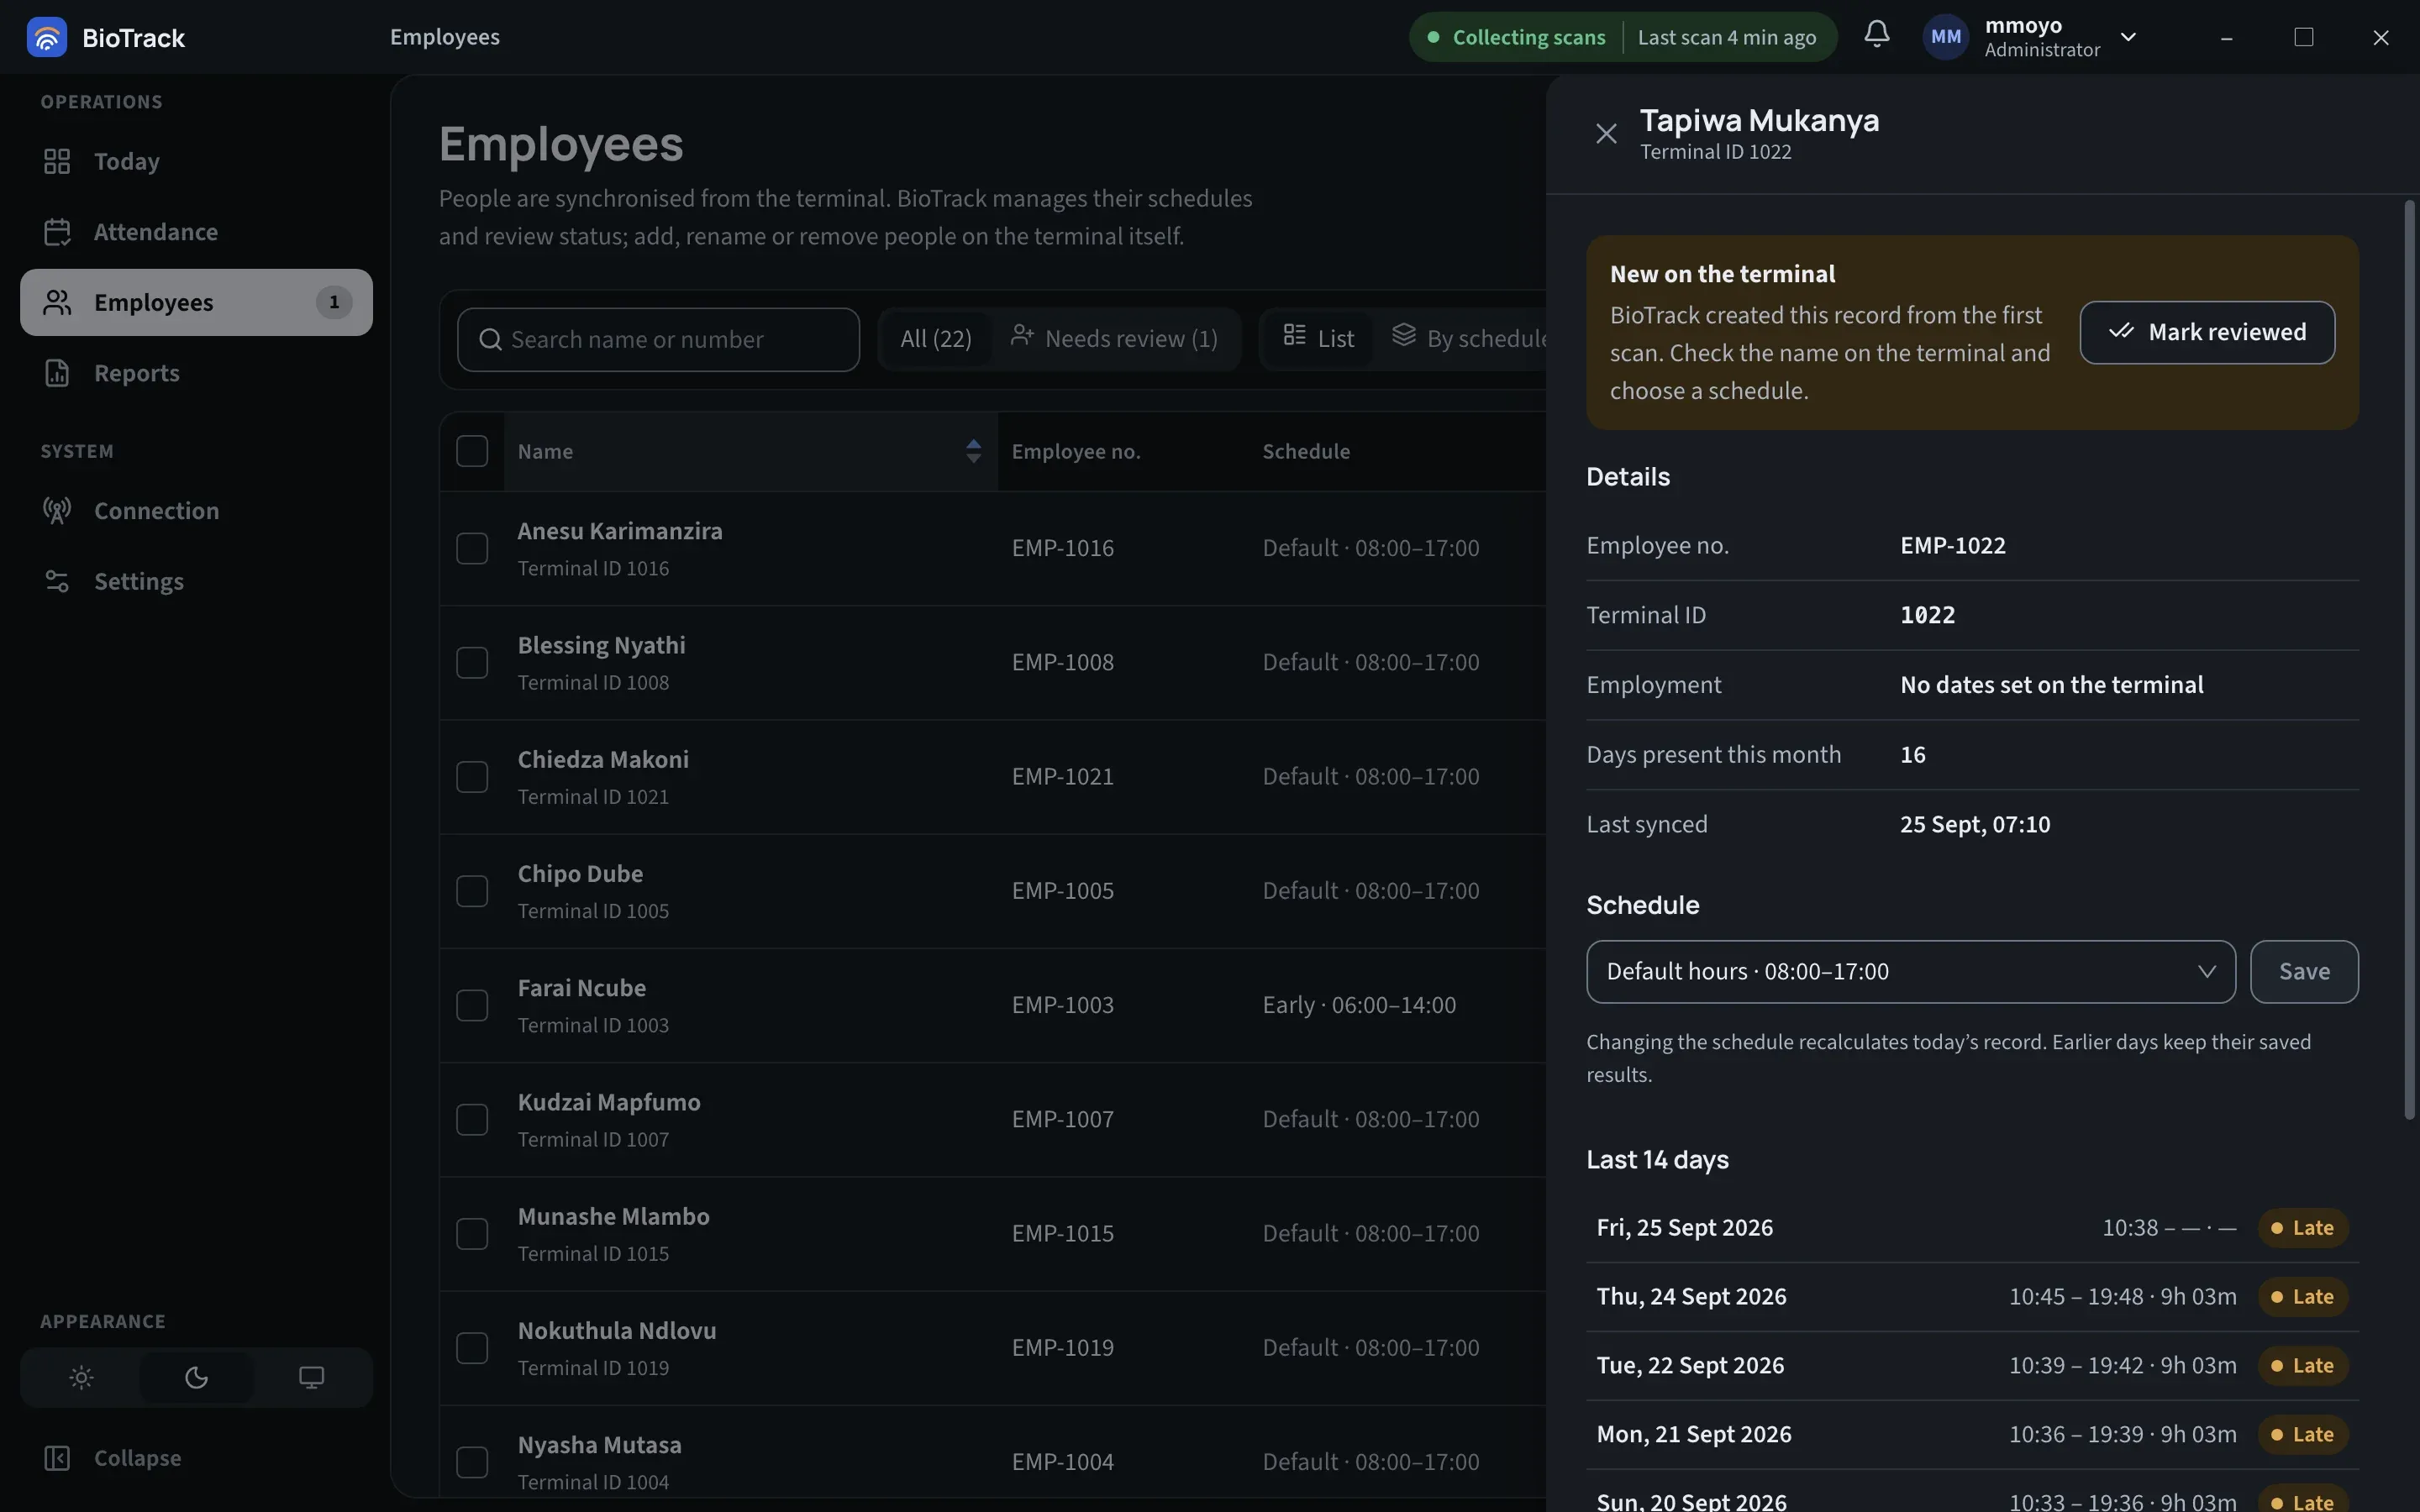Click the Last scan 4 min ago text
2420x1512 pixels.
click(x=1727, y=37)
